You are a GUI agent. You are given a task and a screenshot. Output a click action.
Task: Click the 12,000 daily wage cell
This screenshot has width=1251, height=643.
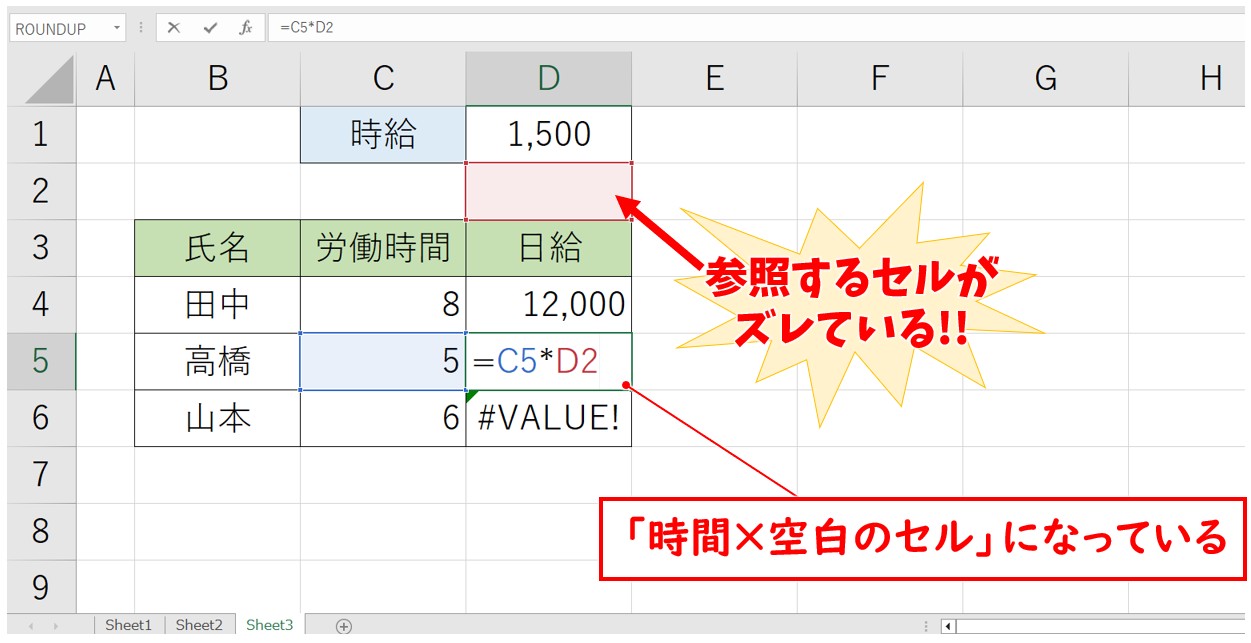pyautogui.click(x=548, y=305)
